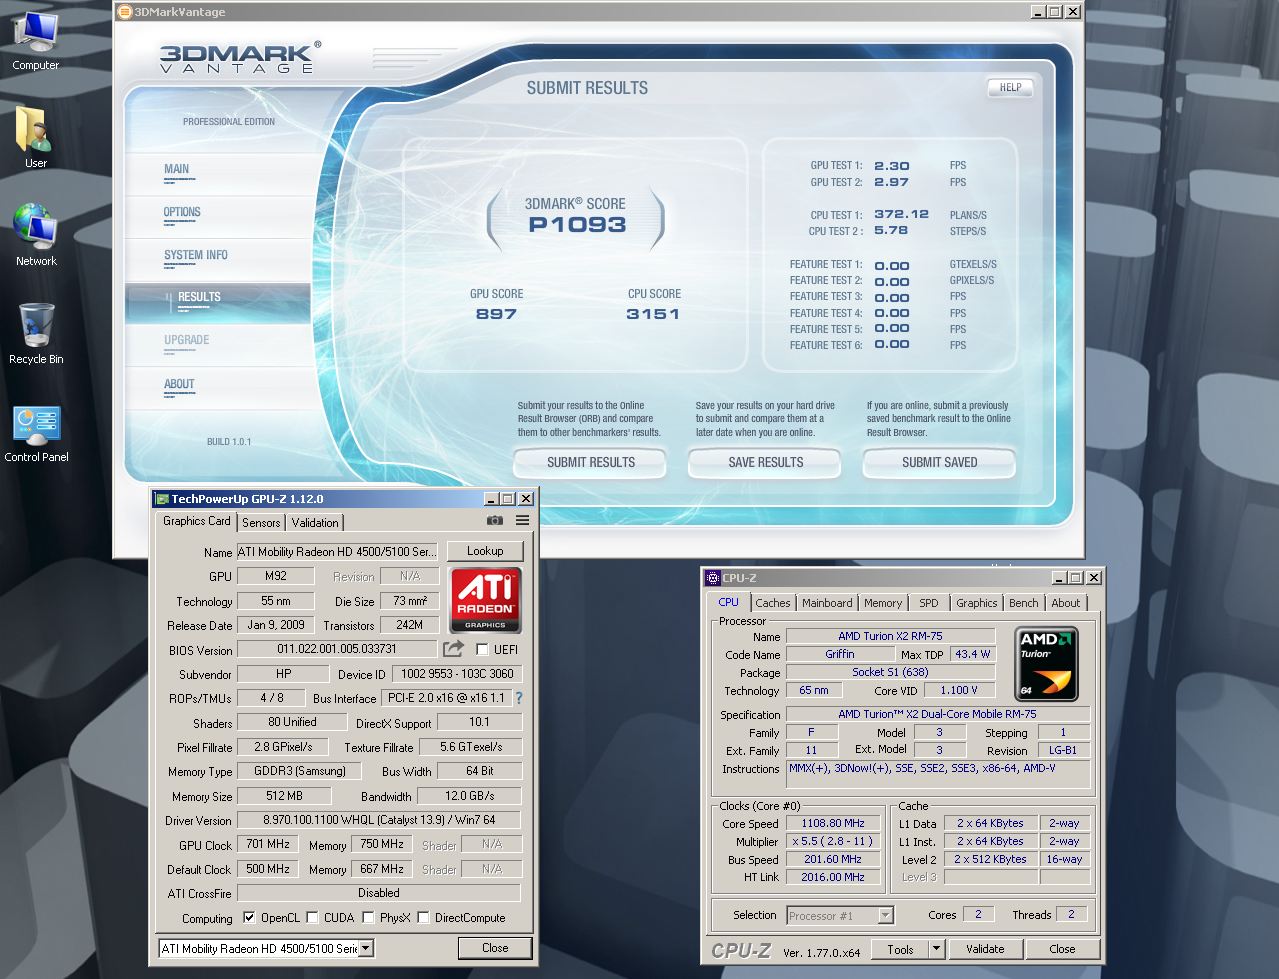Click the GPU-Z title bar app icon
Screen dimensions: 1279x979
161,499
